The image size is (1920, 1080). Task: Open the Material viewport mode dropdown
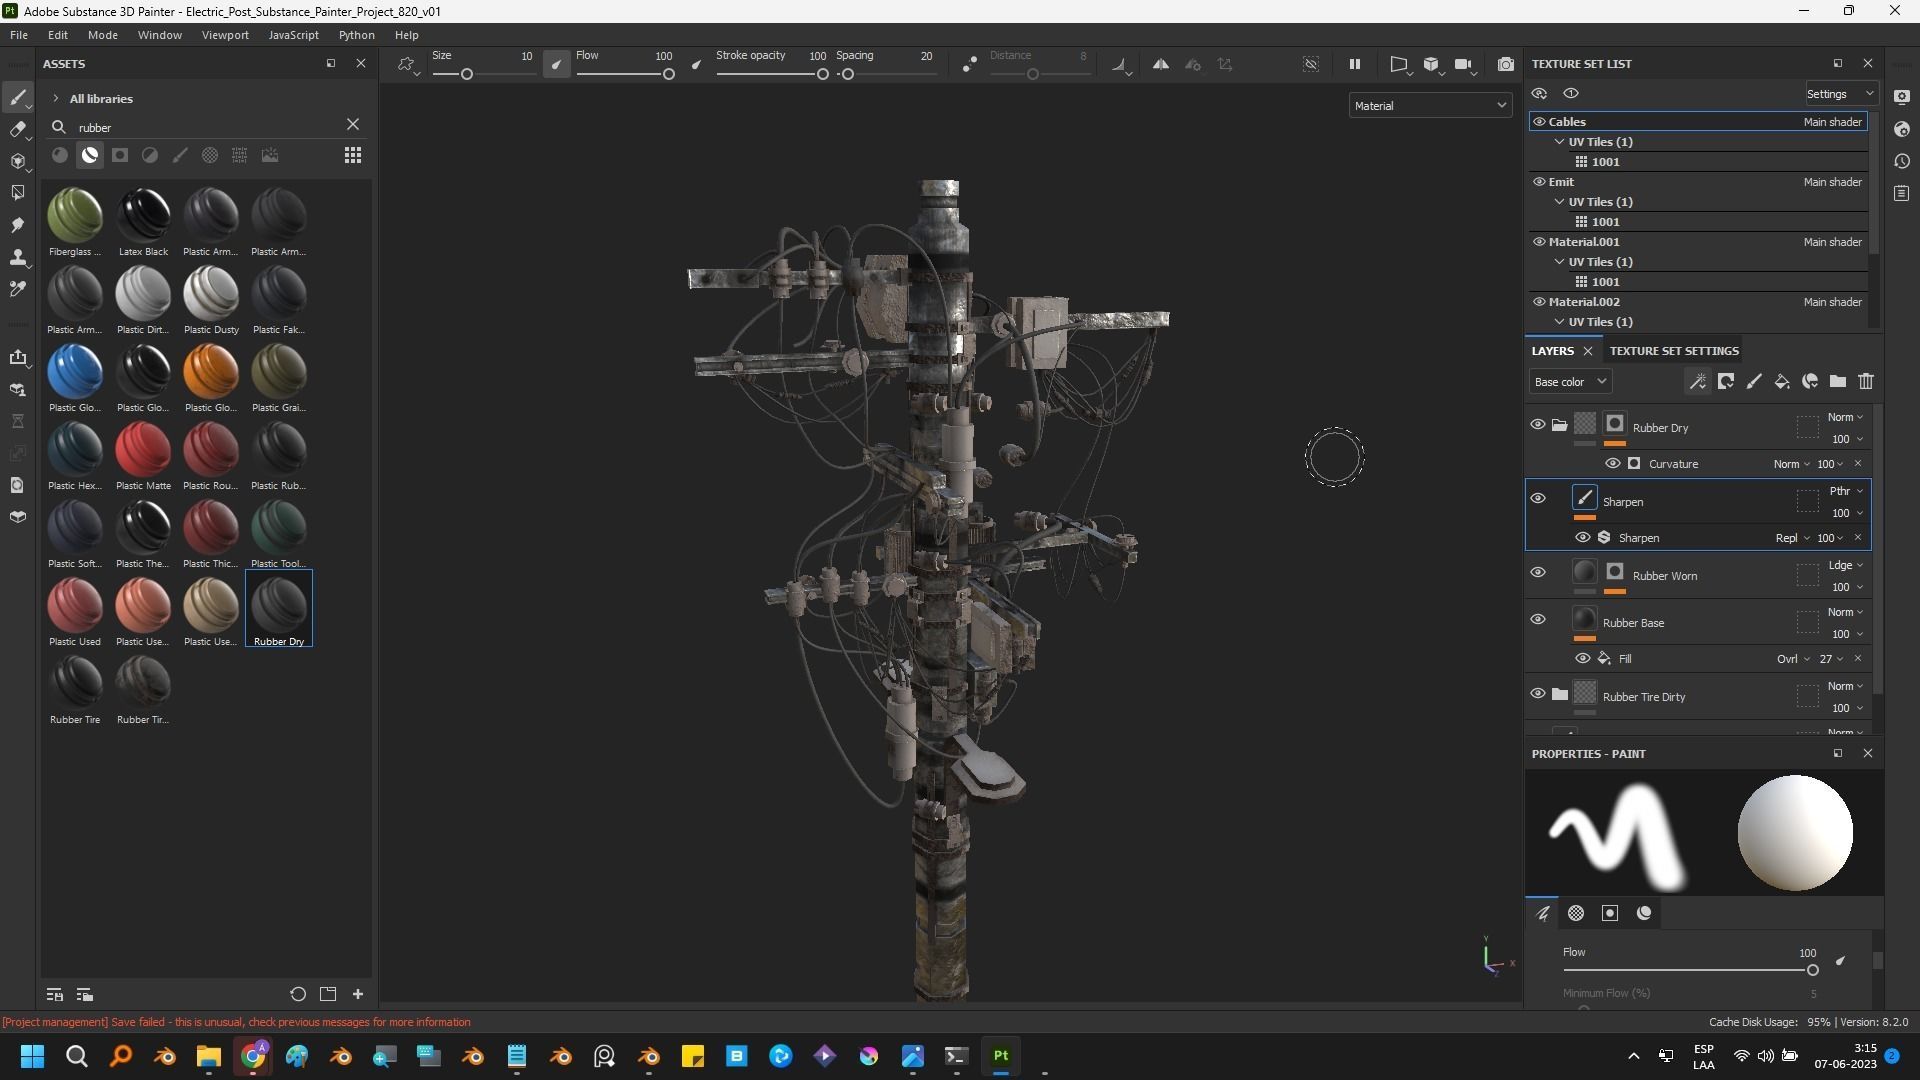pyautogui.click(x=1429, y=105)
